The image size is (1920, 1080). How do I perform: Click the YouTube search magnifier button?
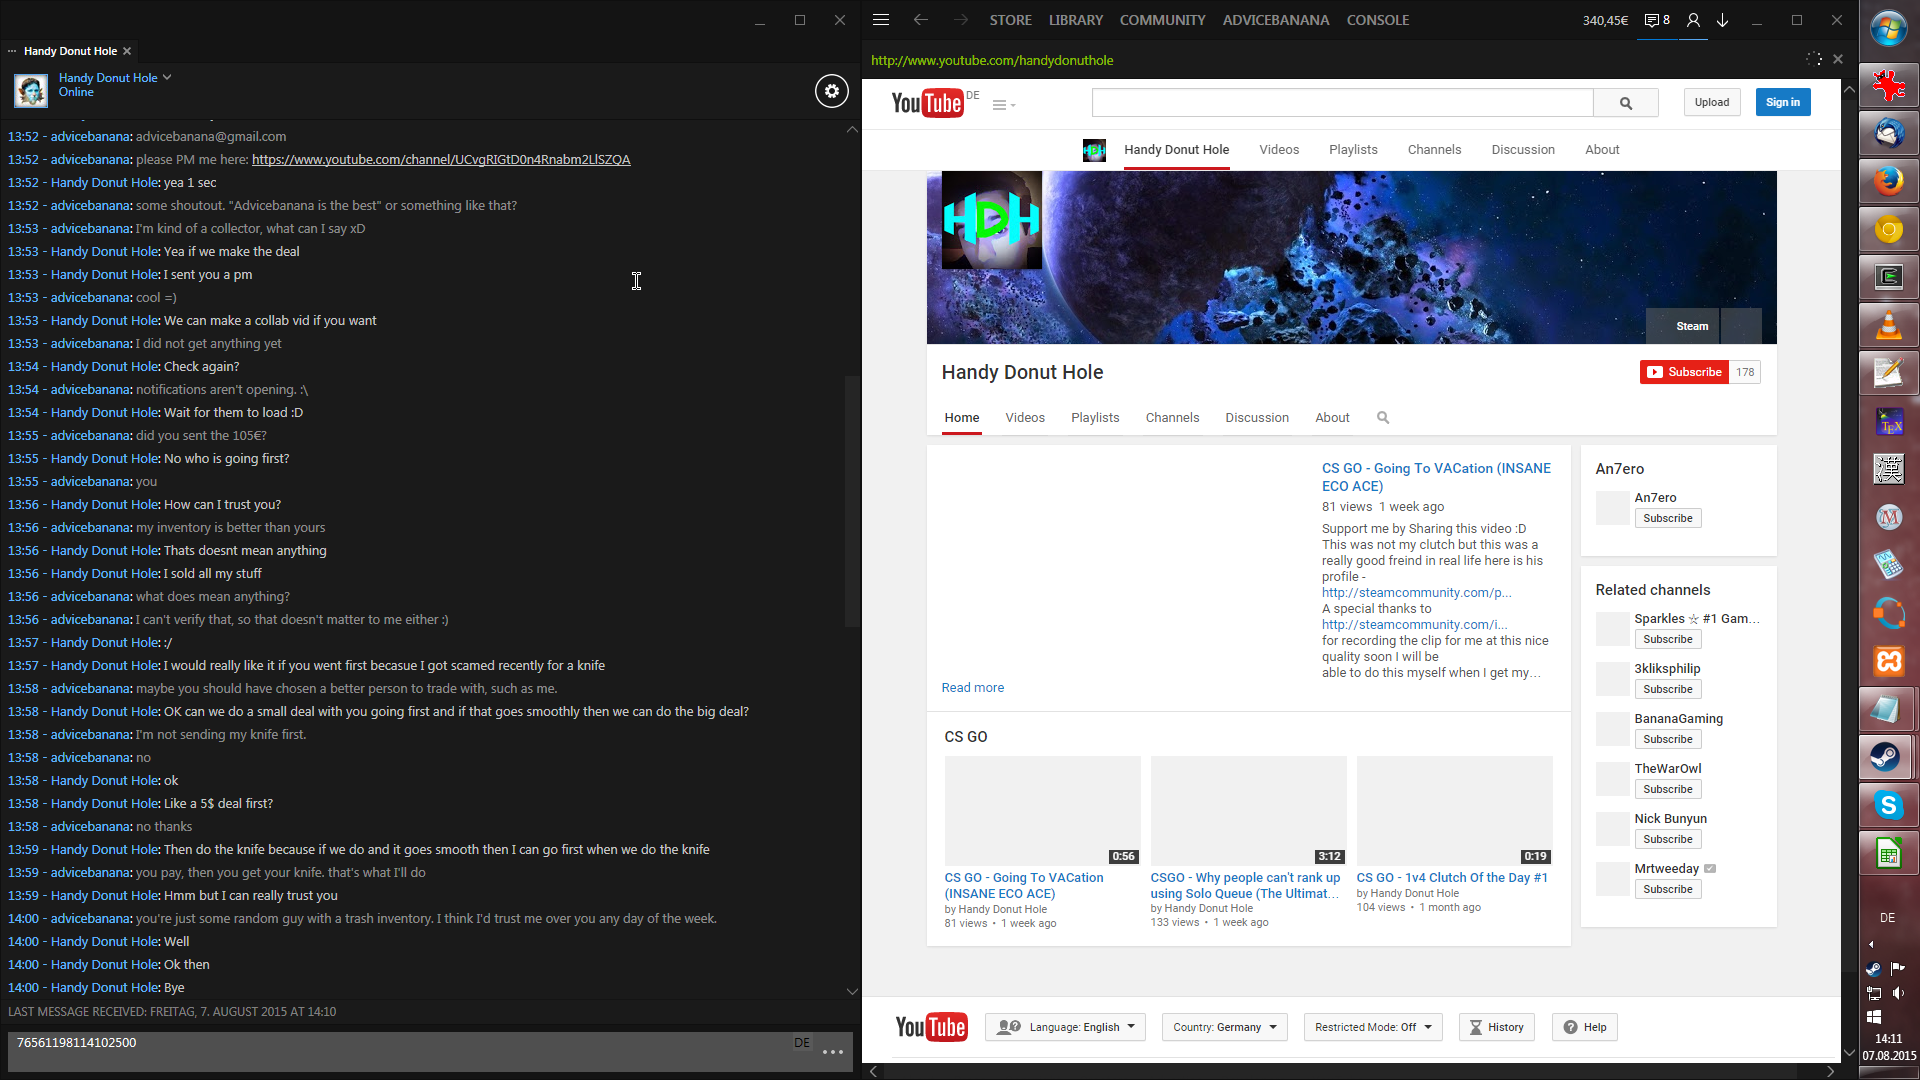pos(1625,103)
